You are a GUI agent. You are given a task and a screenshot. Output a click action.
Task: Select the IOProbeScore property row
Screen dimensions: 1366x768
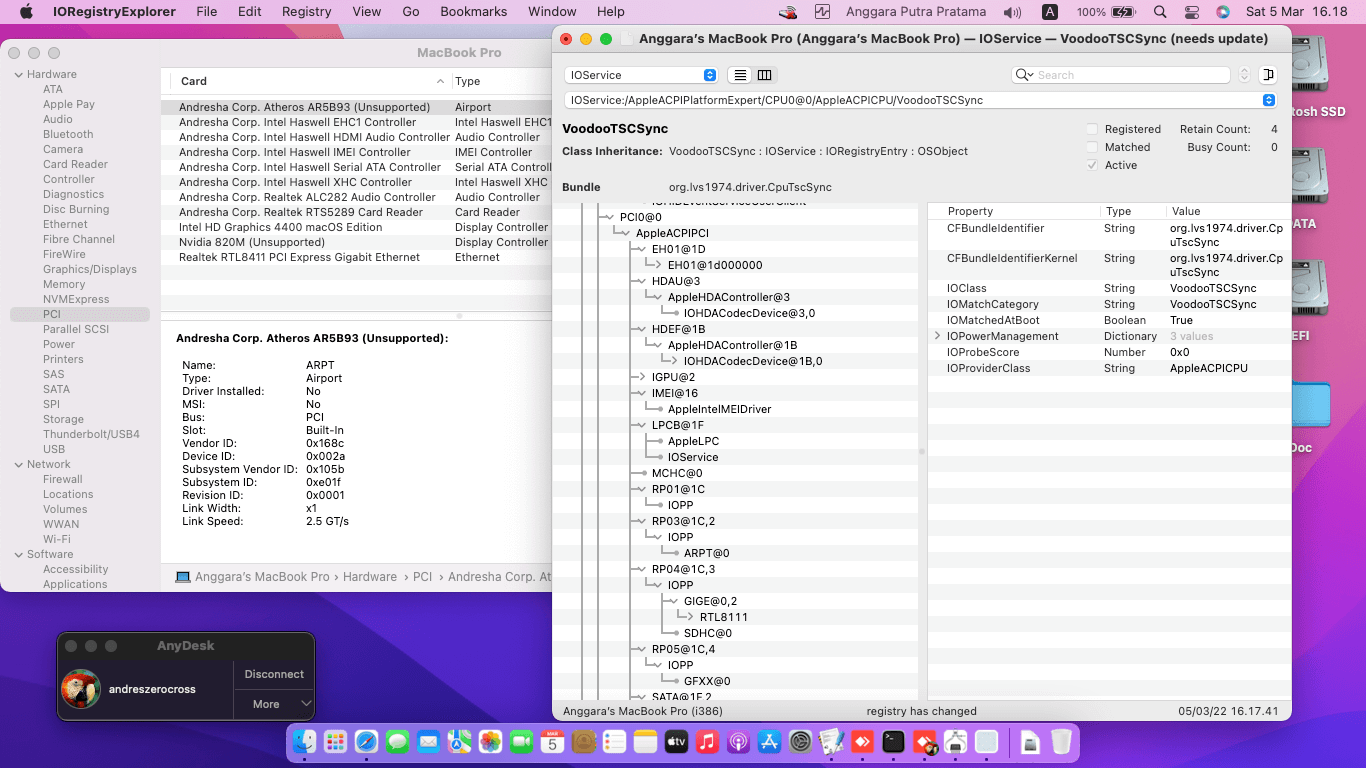click(1109, 352)
